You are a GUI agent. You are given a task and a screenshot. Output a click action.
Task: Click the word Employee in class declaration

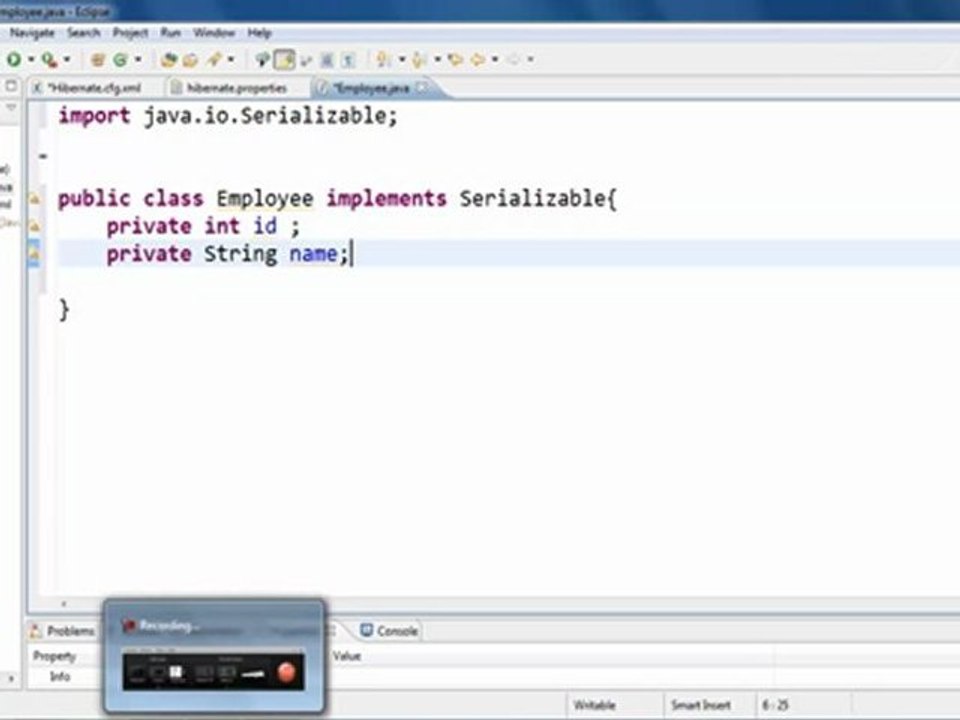pos(264,198)
